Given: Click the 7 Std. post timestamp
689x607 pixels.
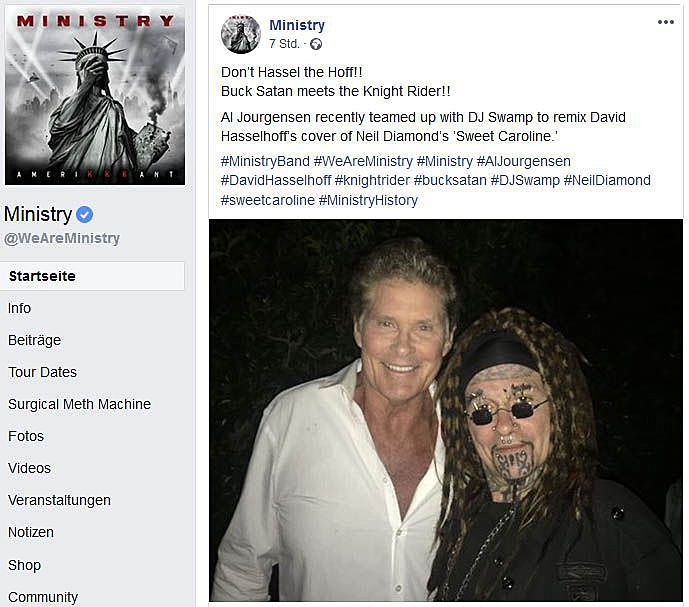Looking at the screenshot, I should tap(284, 44).
